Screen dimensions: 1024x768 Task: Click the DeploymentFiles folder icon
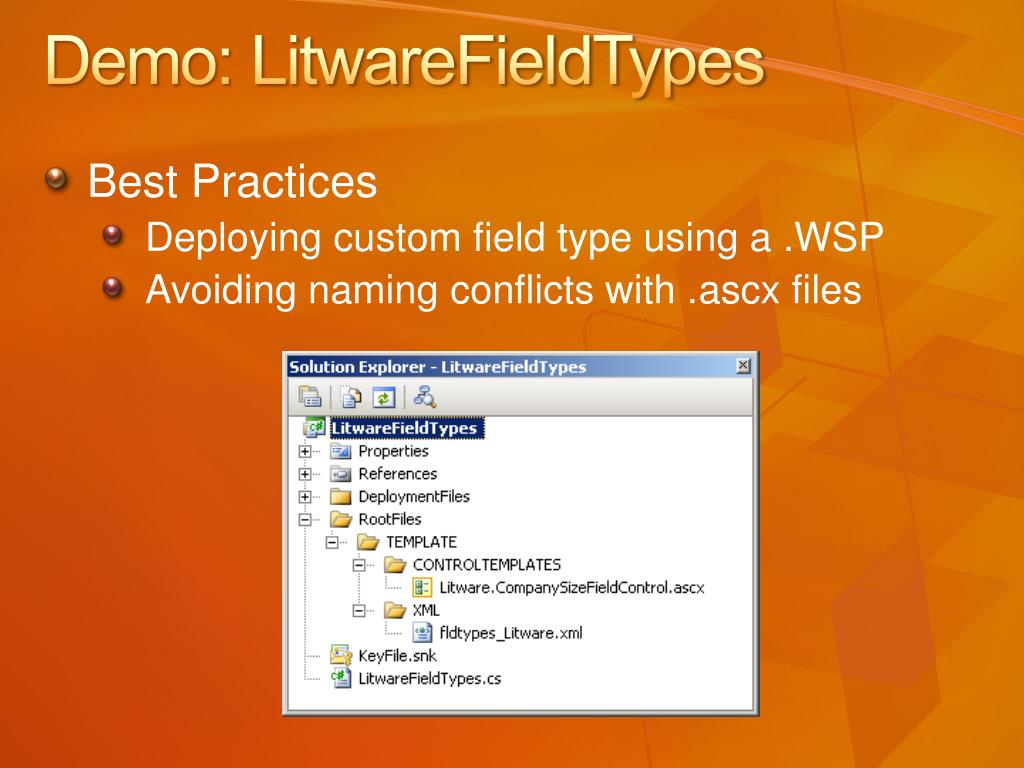[x=341, y=496]
